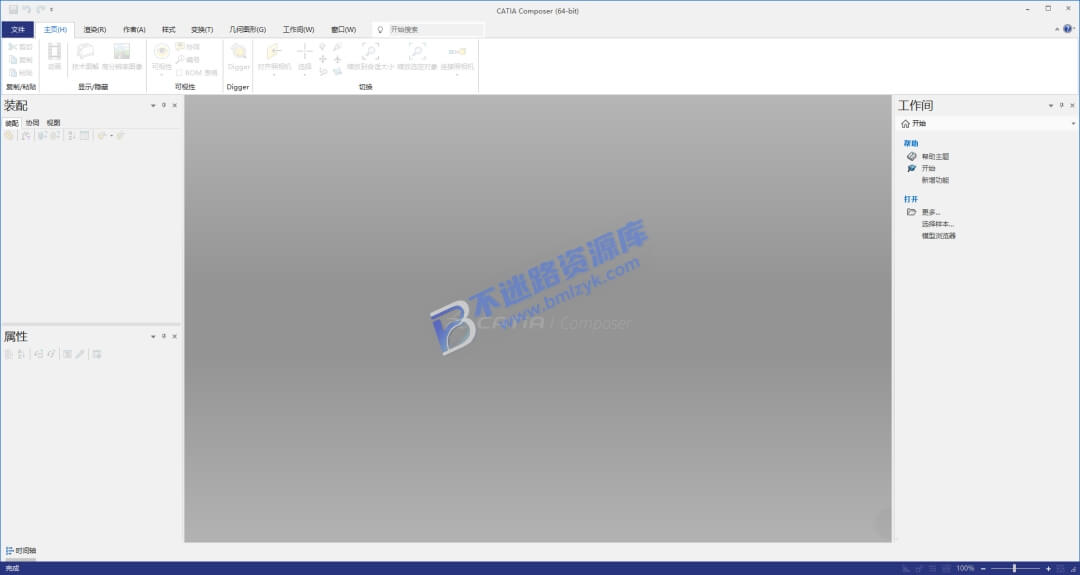Select the 主页(H) ribbon tab
Screen dimensions: 1080x575
(55, 30)
